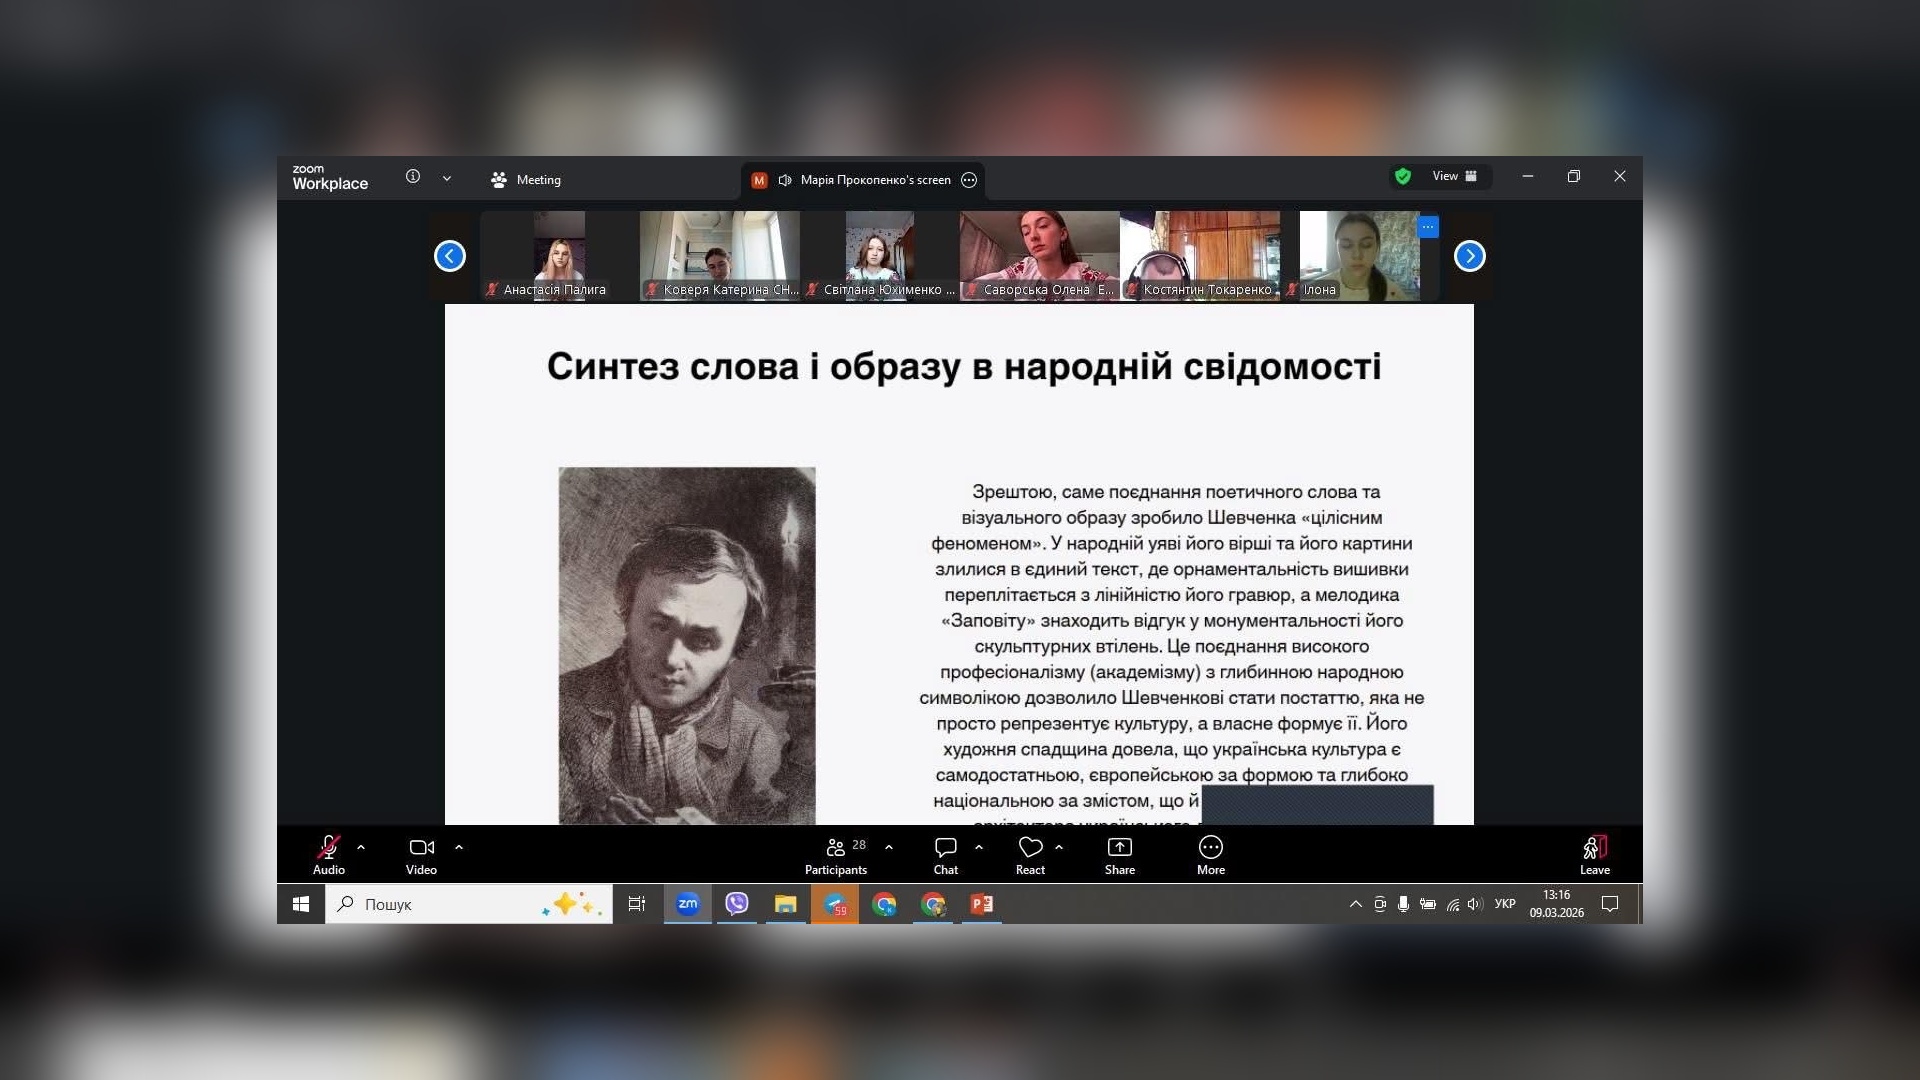Open the Chat panel

tap(945, 854)
